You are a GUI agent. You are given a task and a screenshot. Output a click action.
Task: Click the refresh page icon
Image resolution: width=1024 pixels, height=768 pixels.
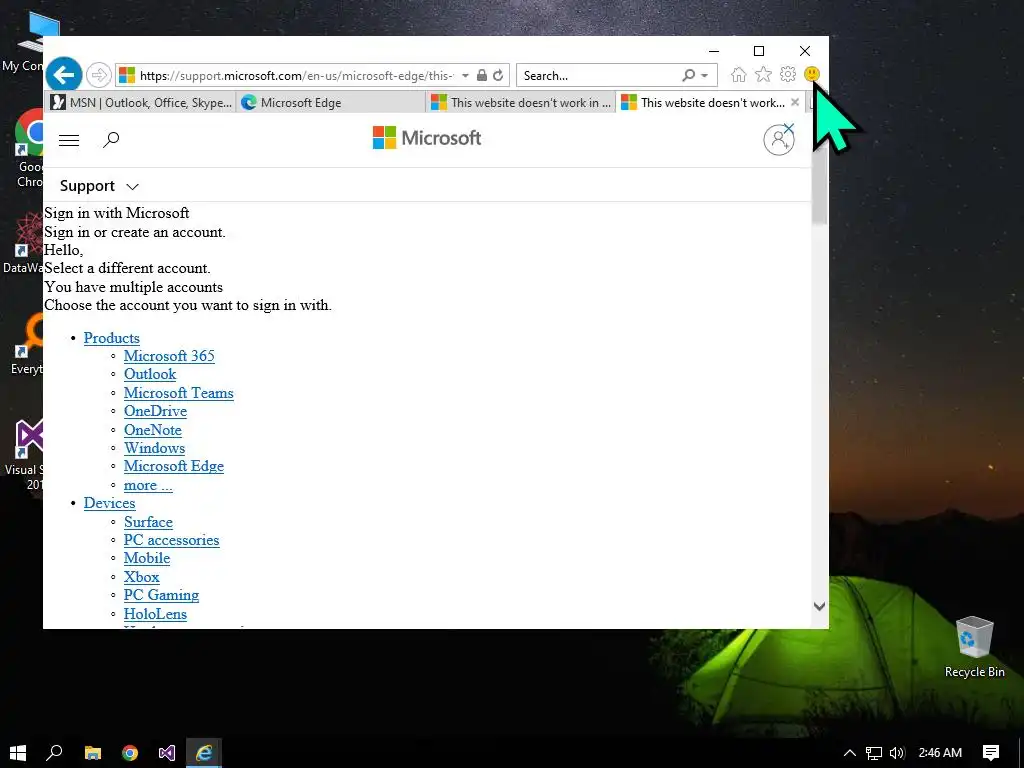[498, 75]
